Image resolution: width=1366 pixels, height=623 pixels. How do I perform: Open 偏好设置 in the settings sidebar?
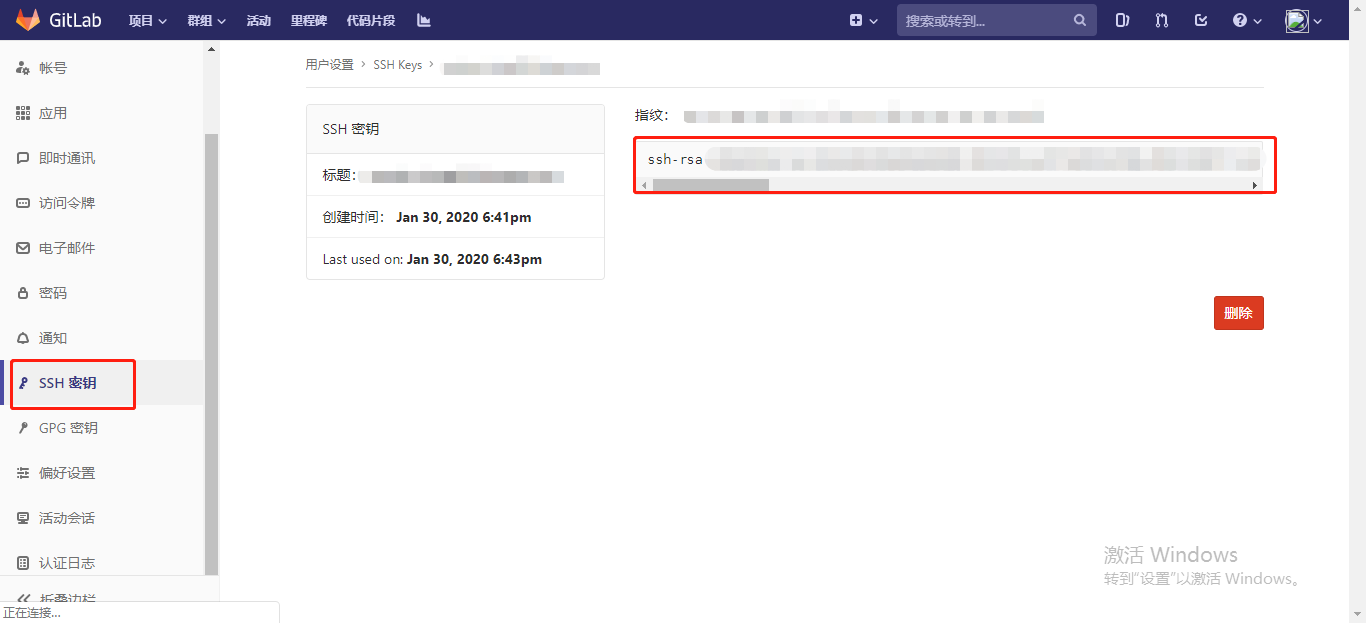click(x=102, y=473)
